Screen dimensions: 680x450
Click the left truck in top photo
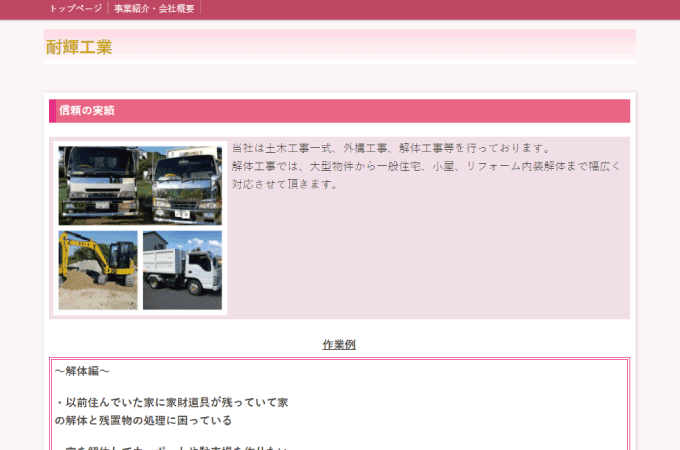coord(98,187)
